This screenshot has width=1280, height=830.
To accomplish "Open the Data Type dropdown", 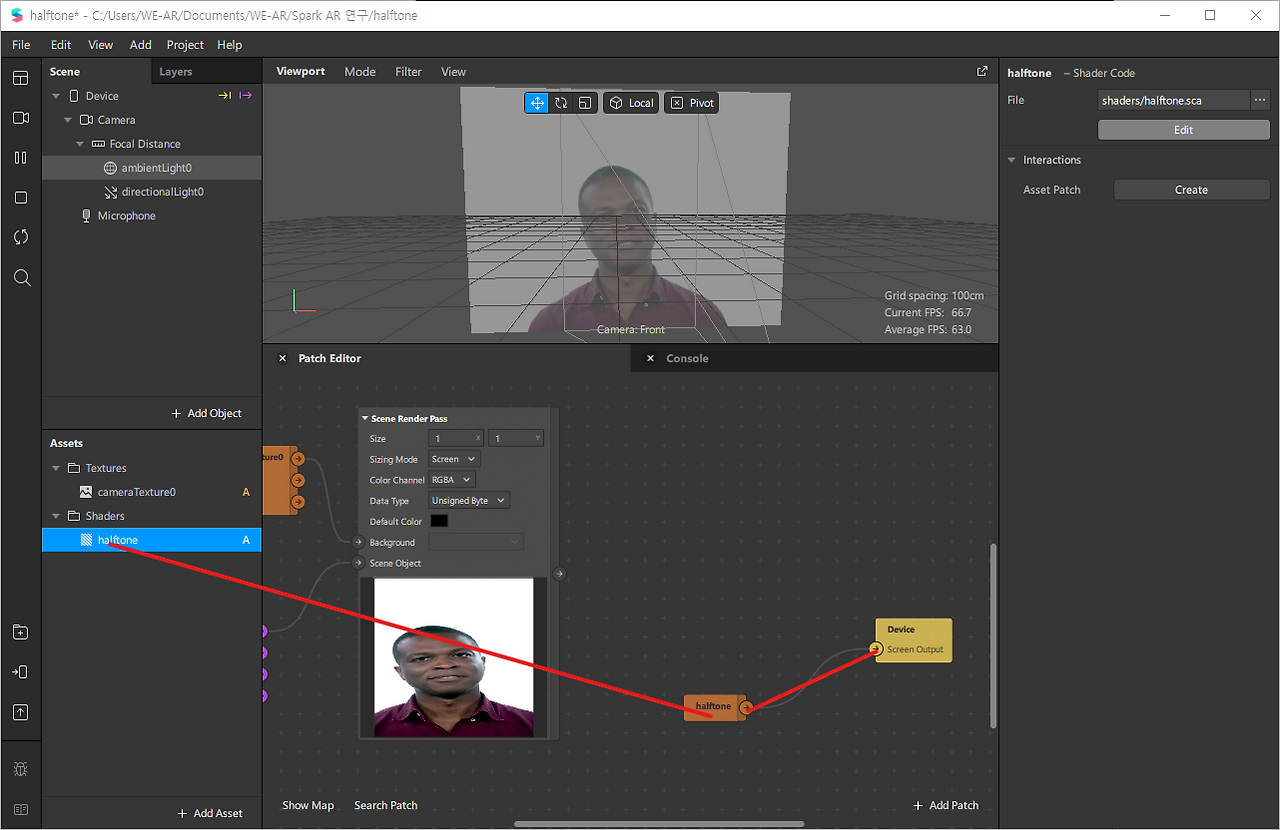I will (x=469, y=500).
